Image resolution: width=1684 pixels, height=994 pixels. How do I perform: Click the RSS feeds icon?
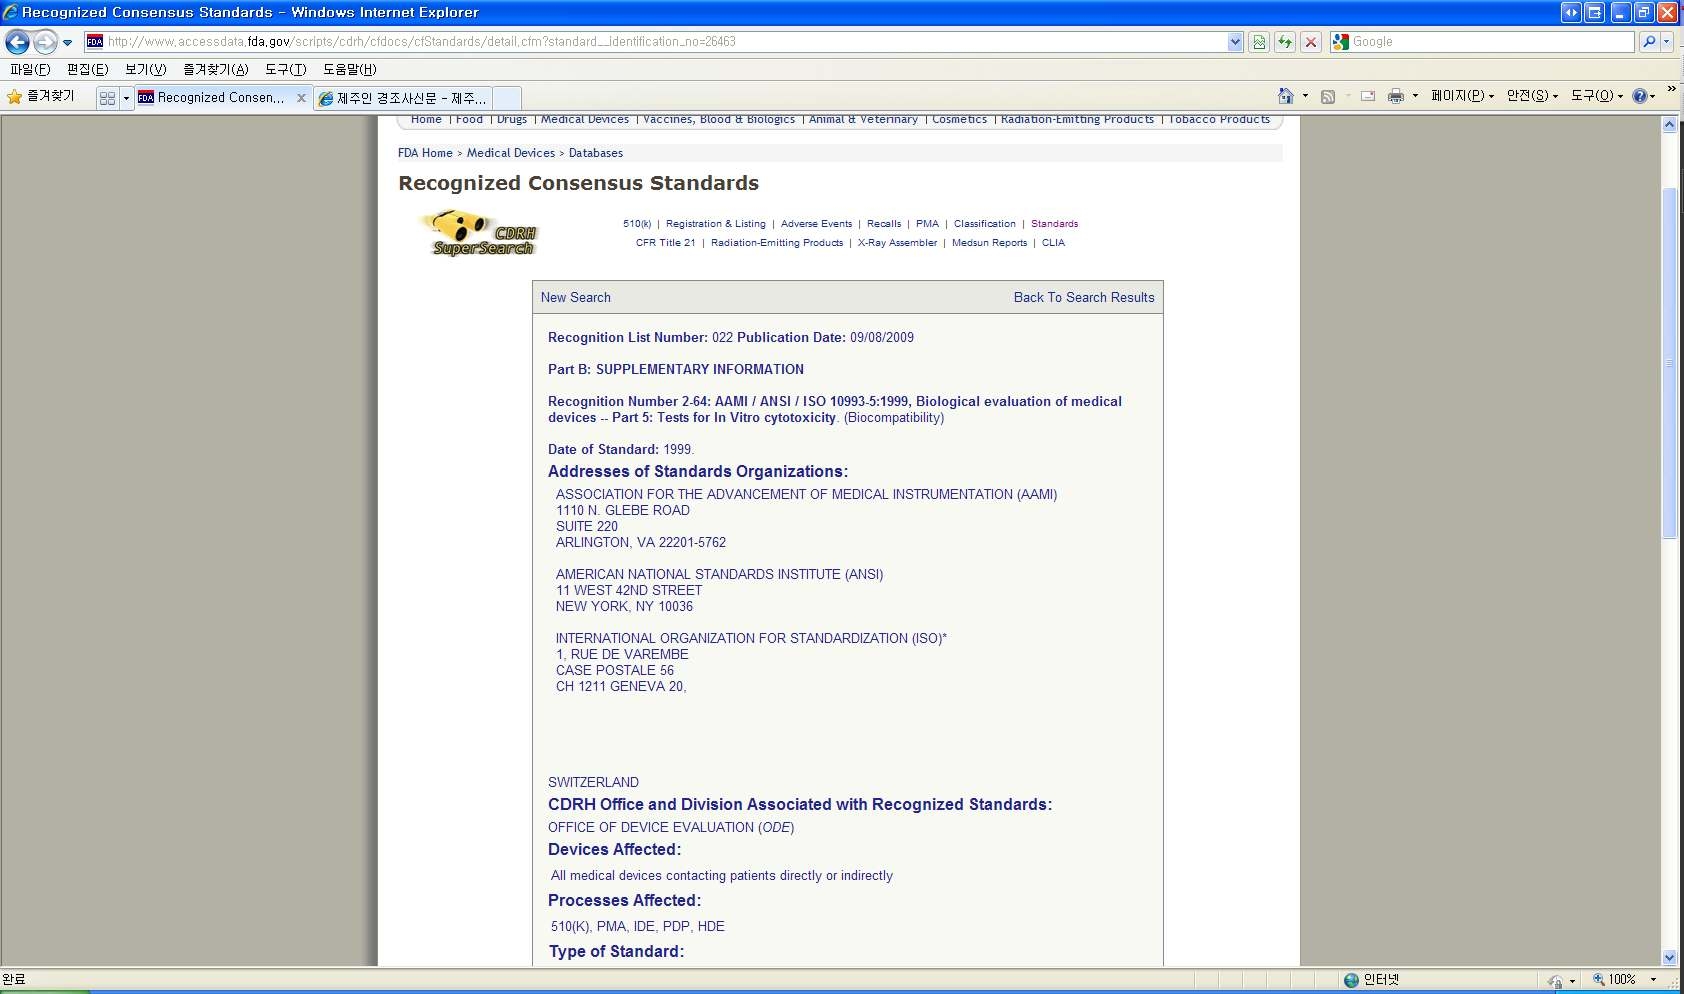[x=1328, y=96]
